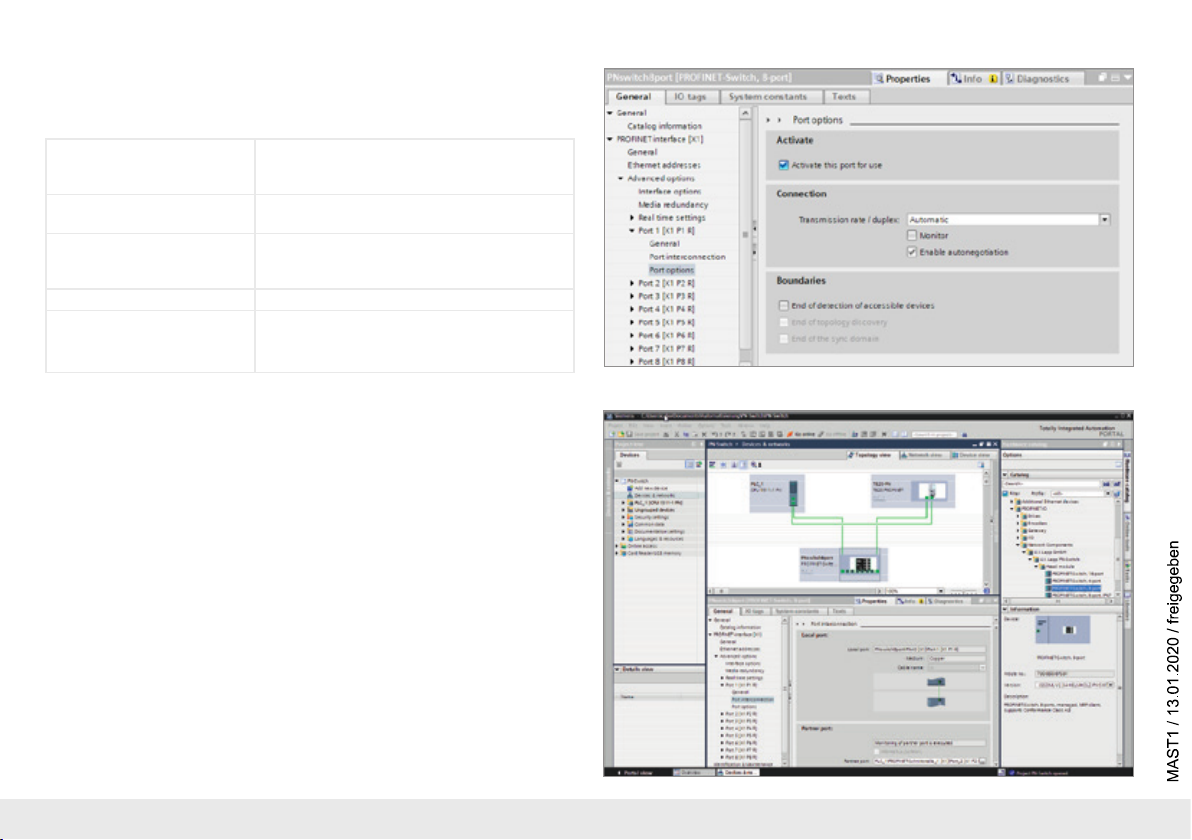The width and height of the screenshot is (1192, 840).
Task: Click the Portal view button
Action: pyautogui.click(x=635, y=773)
